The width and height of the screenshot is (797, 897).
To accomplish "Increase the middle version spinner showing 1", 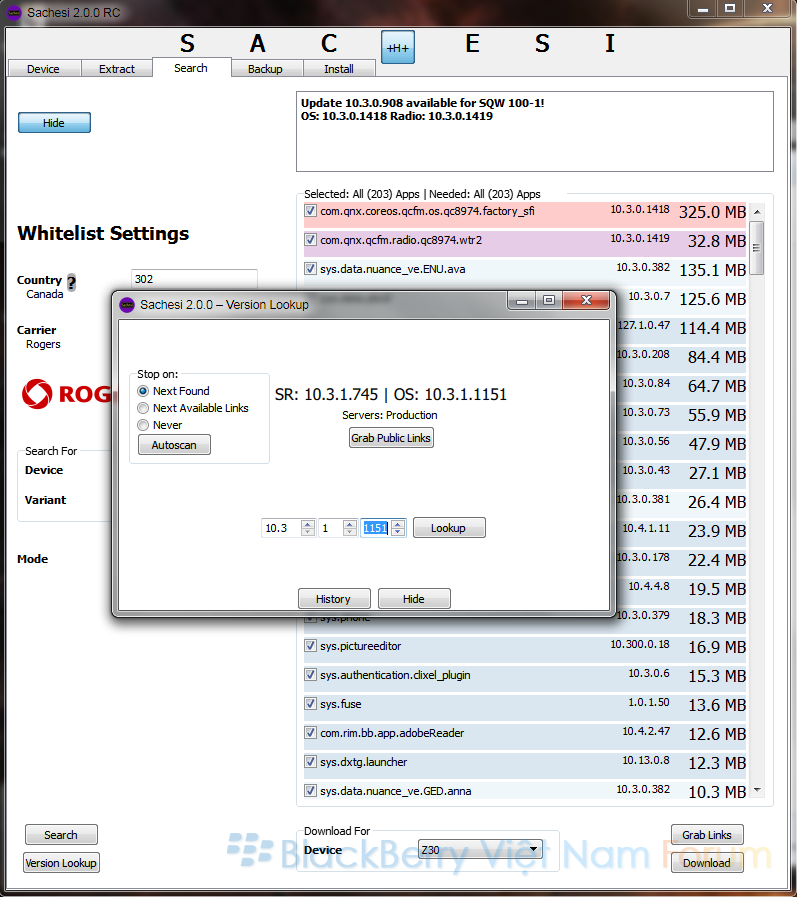I will [x=350, y=523].
